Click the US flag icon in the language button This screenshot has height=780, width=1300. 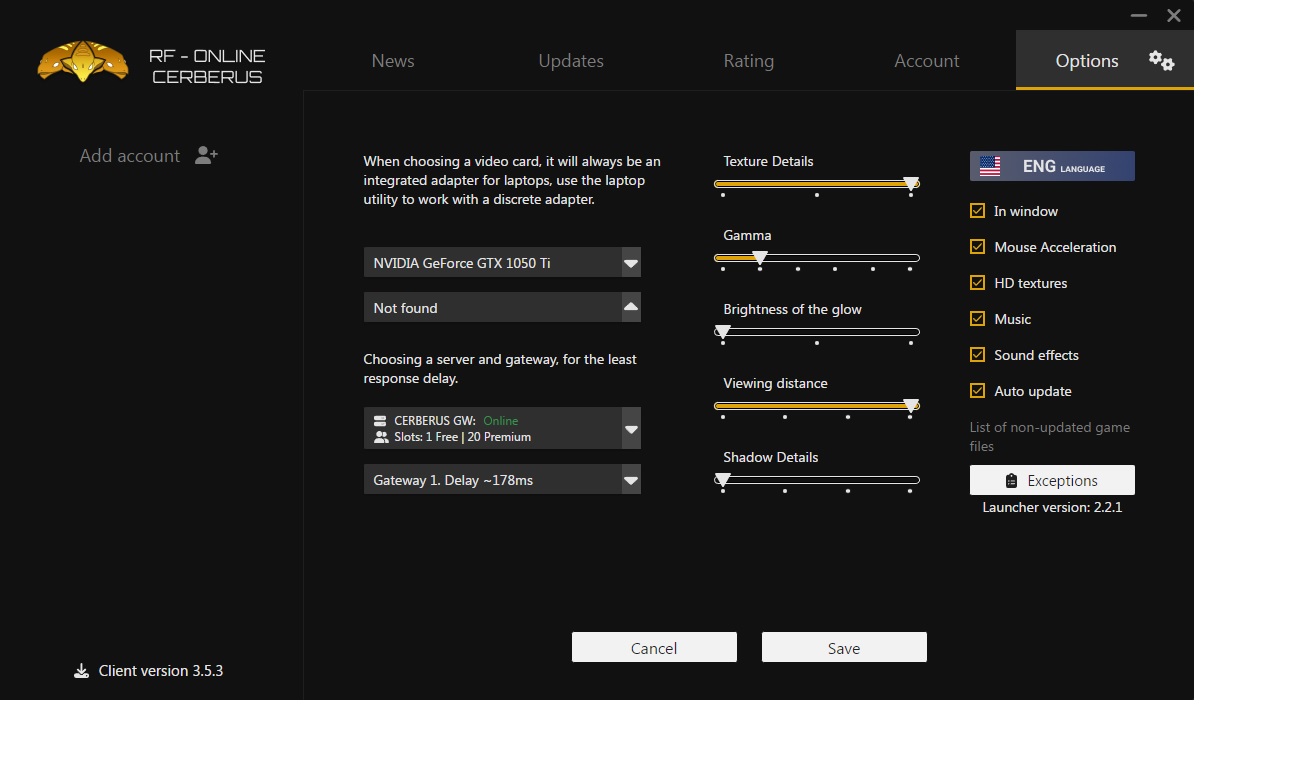(990, 166)
